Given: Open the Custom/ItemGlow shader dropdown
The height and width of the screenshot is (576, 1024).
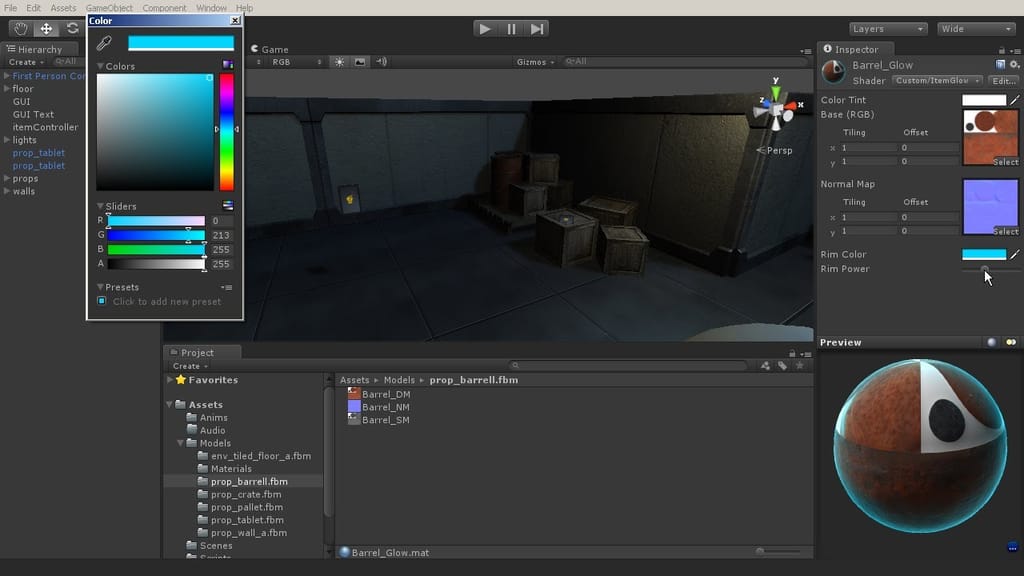Looking at the screenshot, I should coord(936,81).
